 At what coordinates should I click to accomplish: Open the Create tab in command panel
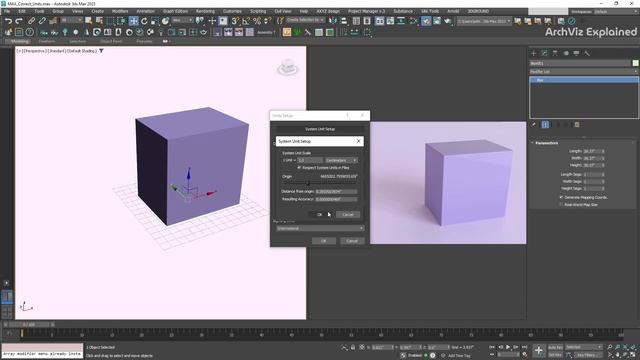tap(533, 53)
